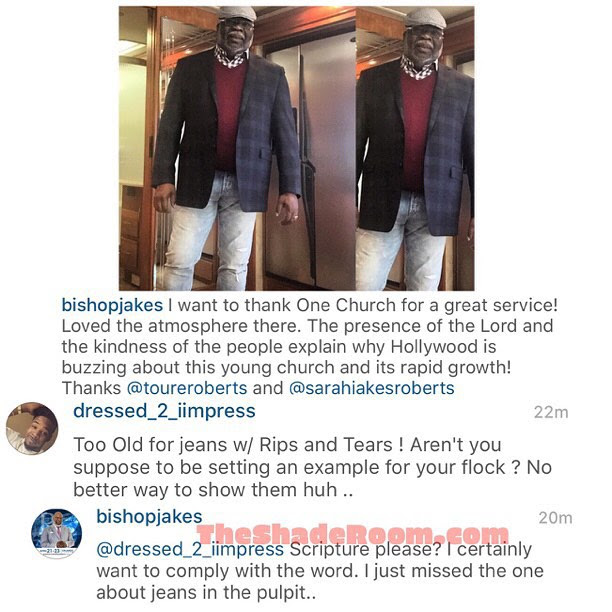Viewport: 612px width, 612px height.
Task: Tap caption line 'Loved the atmosphere there'
Action: (x=307, y=326)
